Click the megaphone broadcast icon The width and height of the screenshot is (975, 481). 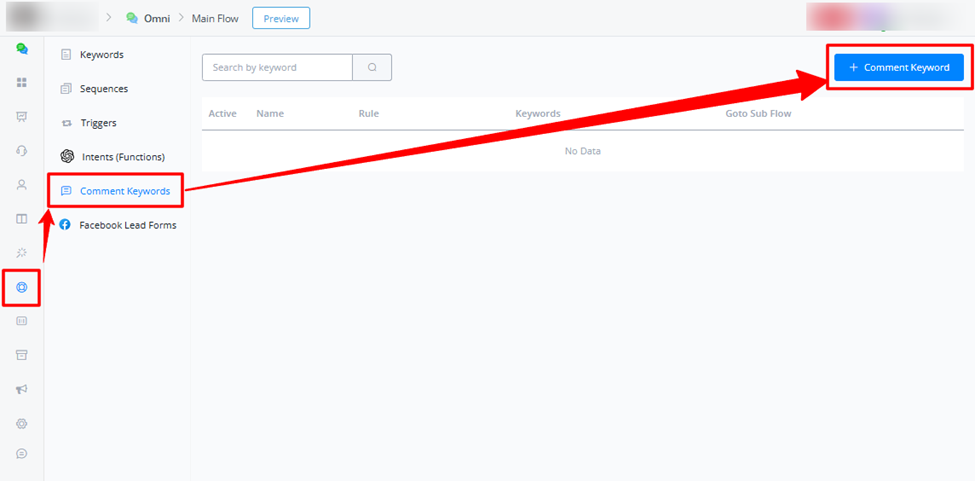22,389
